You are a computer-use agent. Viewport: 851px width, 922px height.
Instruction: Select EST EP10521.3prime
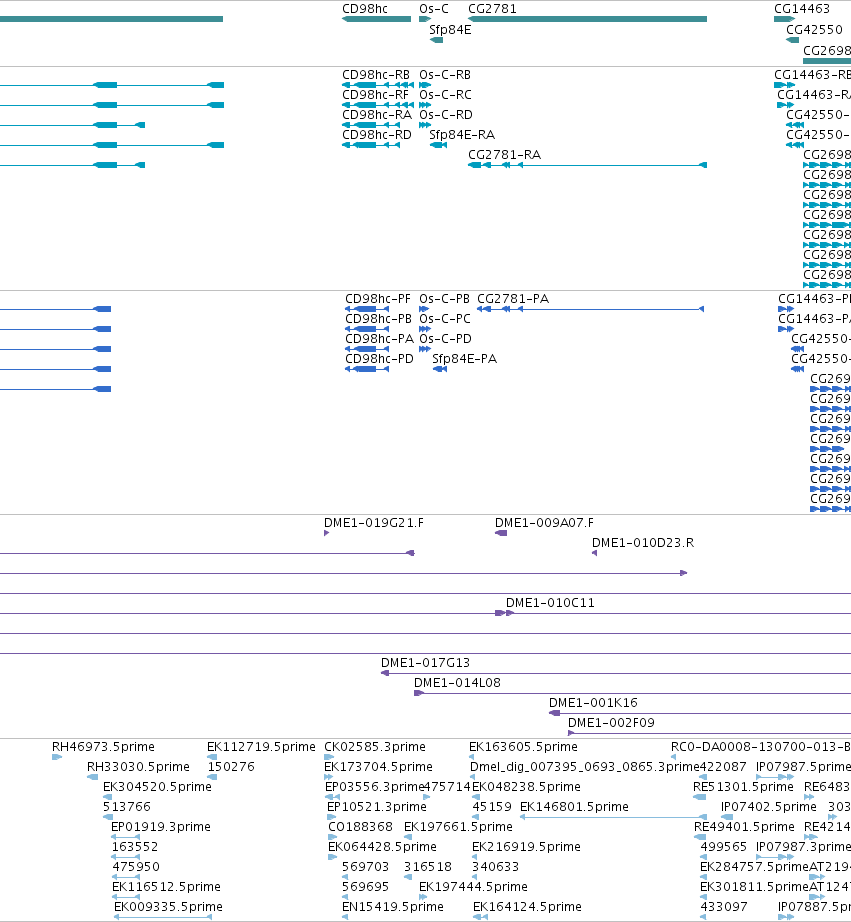click(376, 807)
